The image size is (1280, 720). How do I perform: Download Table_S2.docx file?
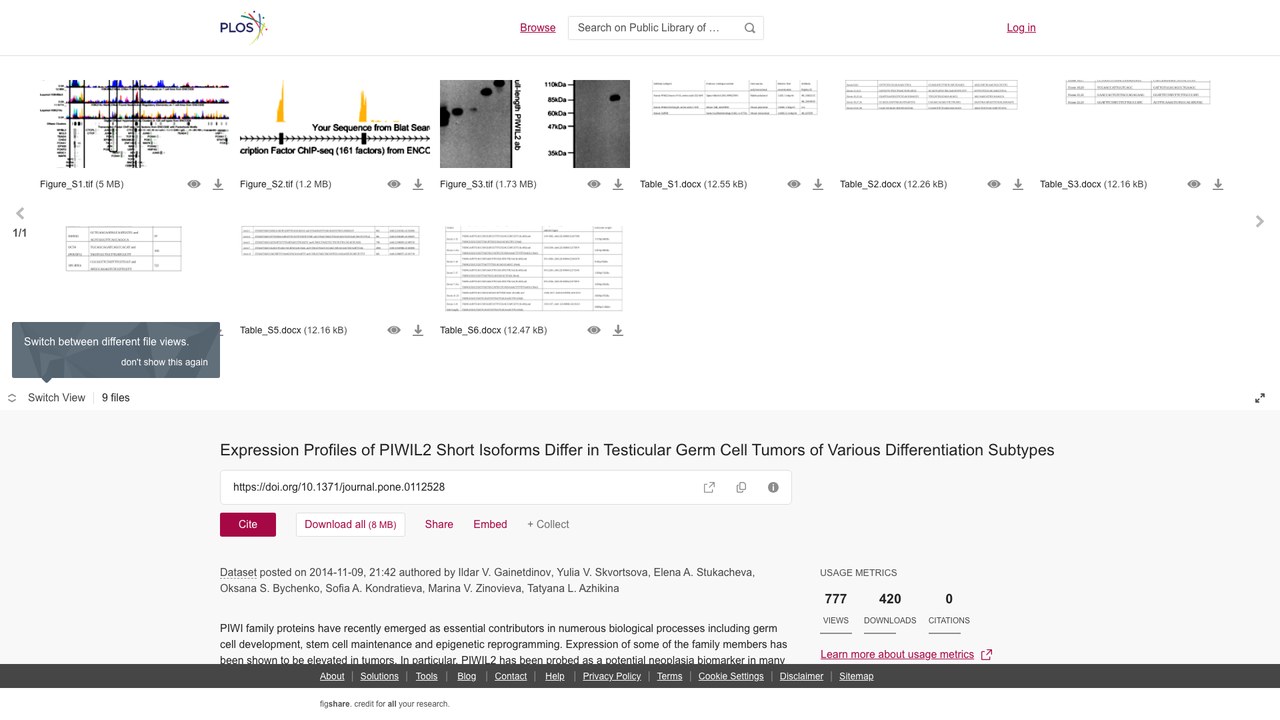point(1018,184)
